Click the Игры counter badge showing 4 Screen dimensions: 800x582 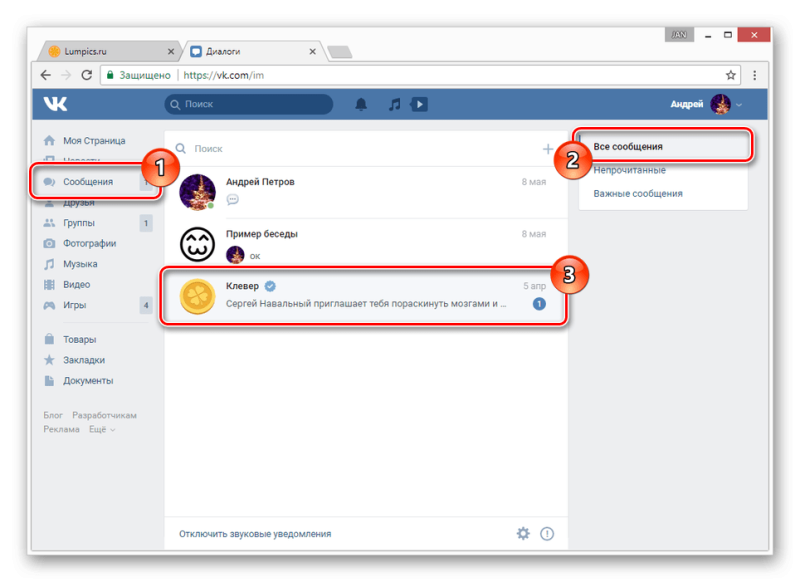click(146, 305)
